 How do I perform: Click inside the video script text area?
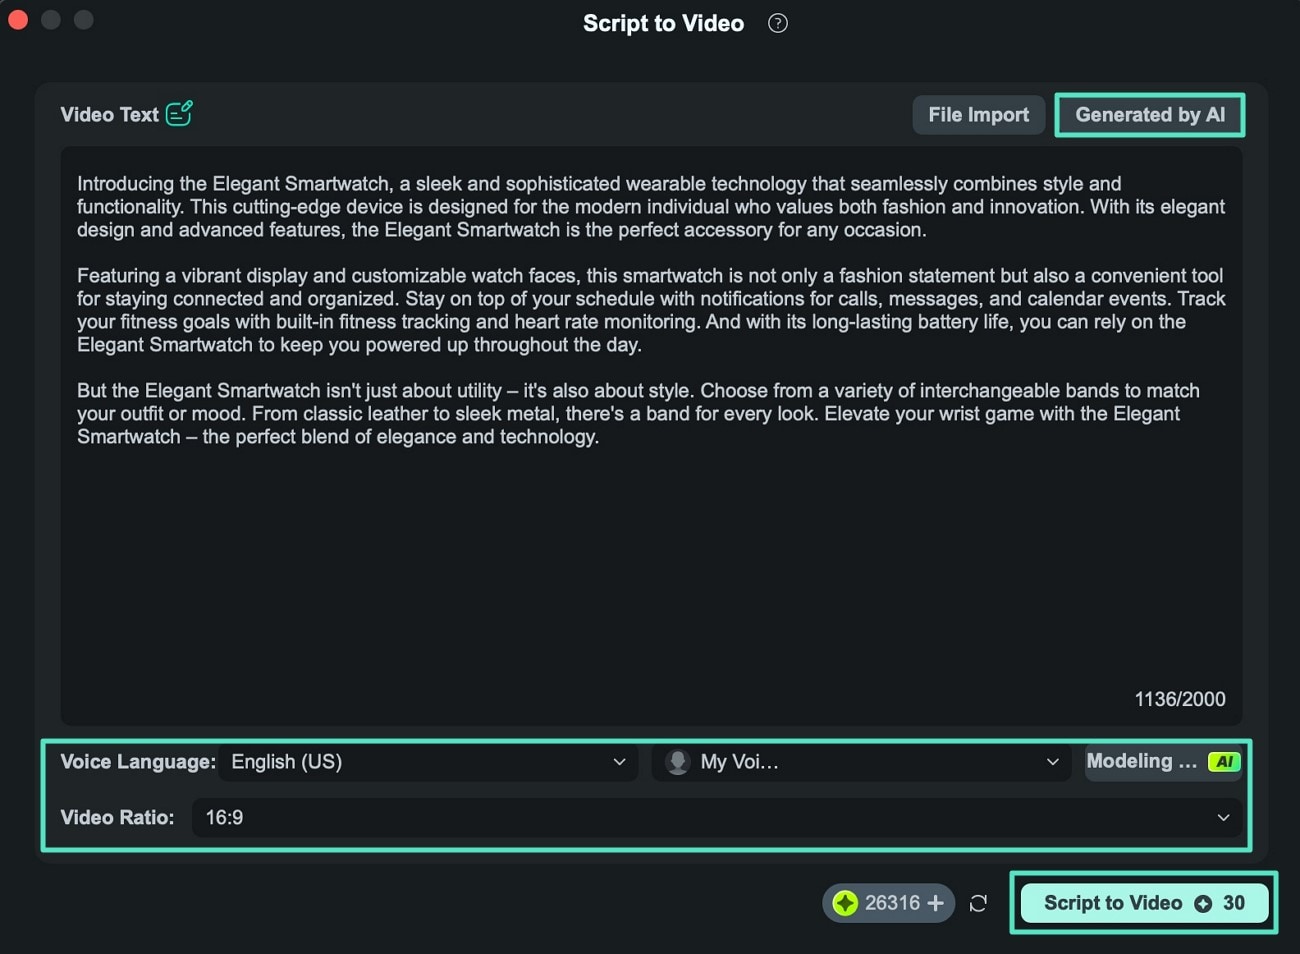tap(651, 436)
